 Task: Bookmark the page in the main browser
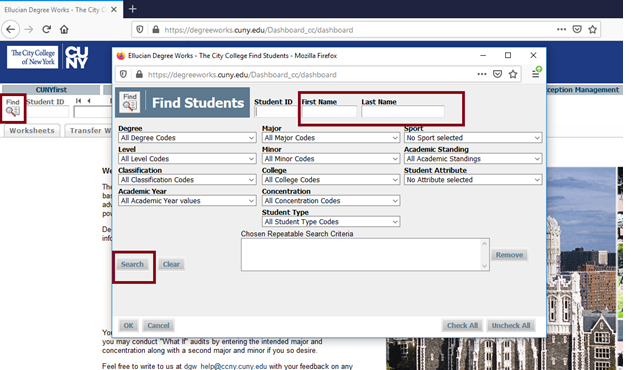[593, 29]
